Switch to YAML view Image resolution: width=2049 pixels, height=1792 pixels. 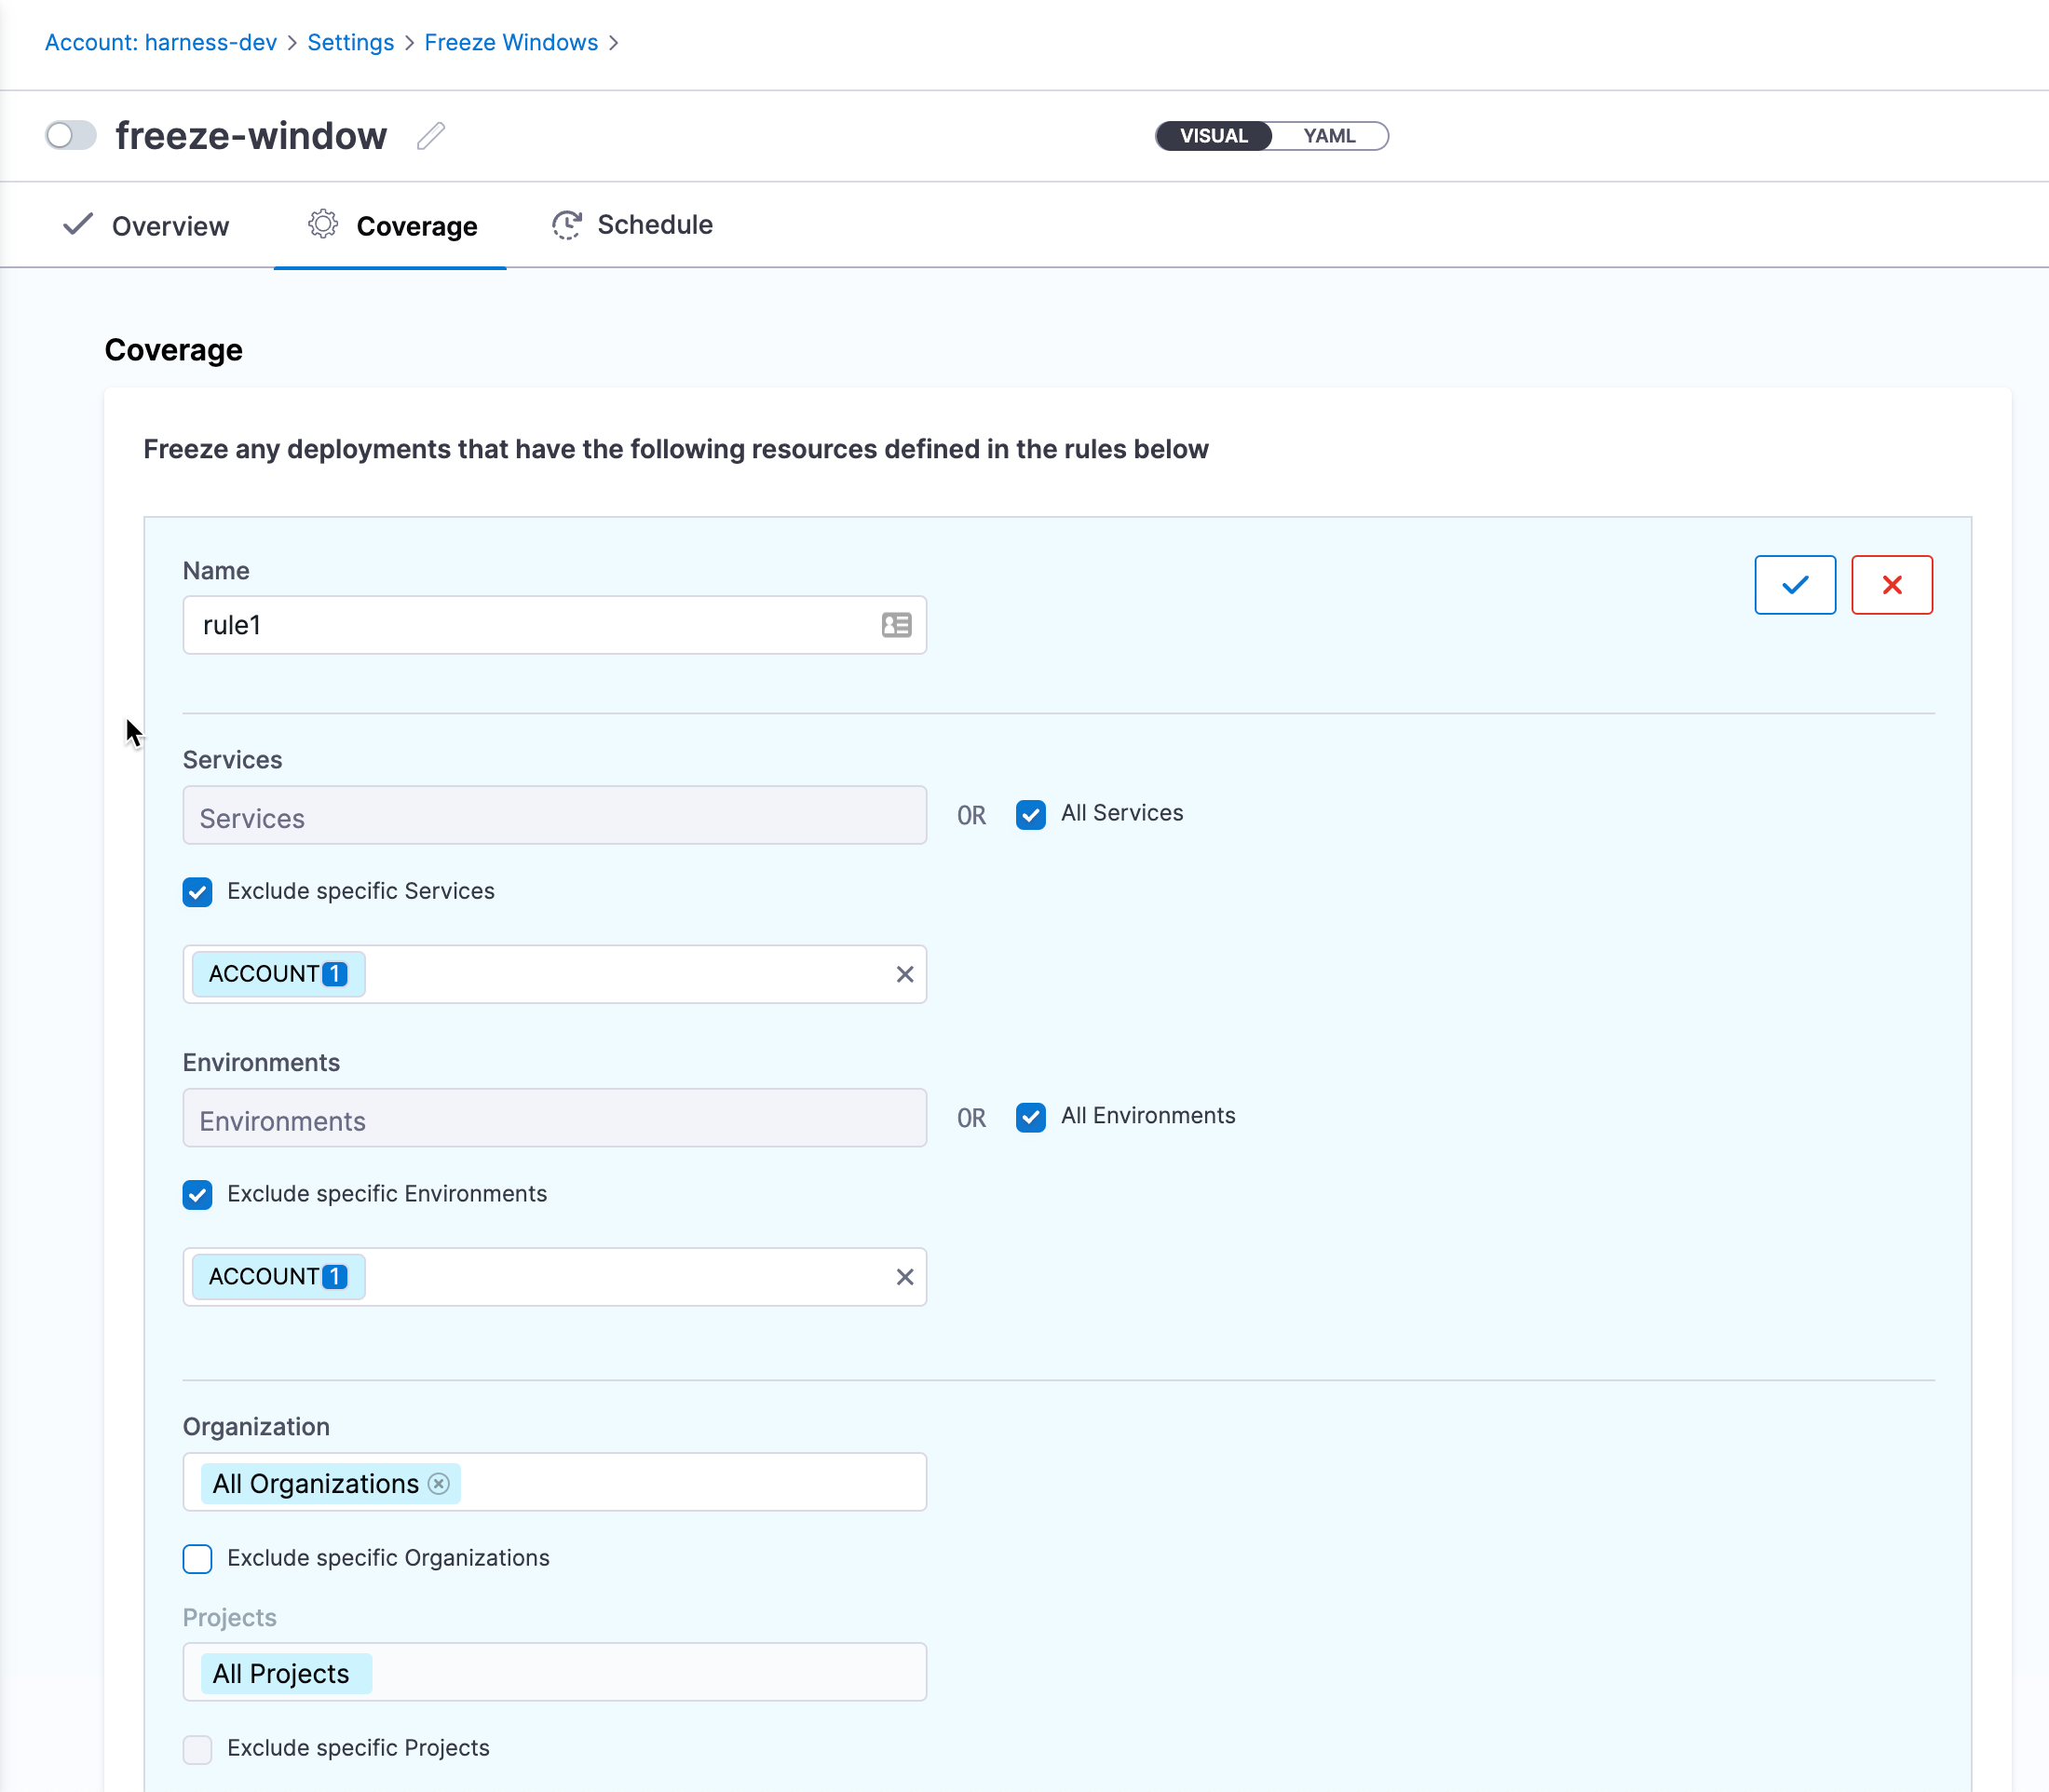1328,136
